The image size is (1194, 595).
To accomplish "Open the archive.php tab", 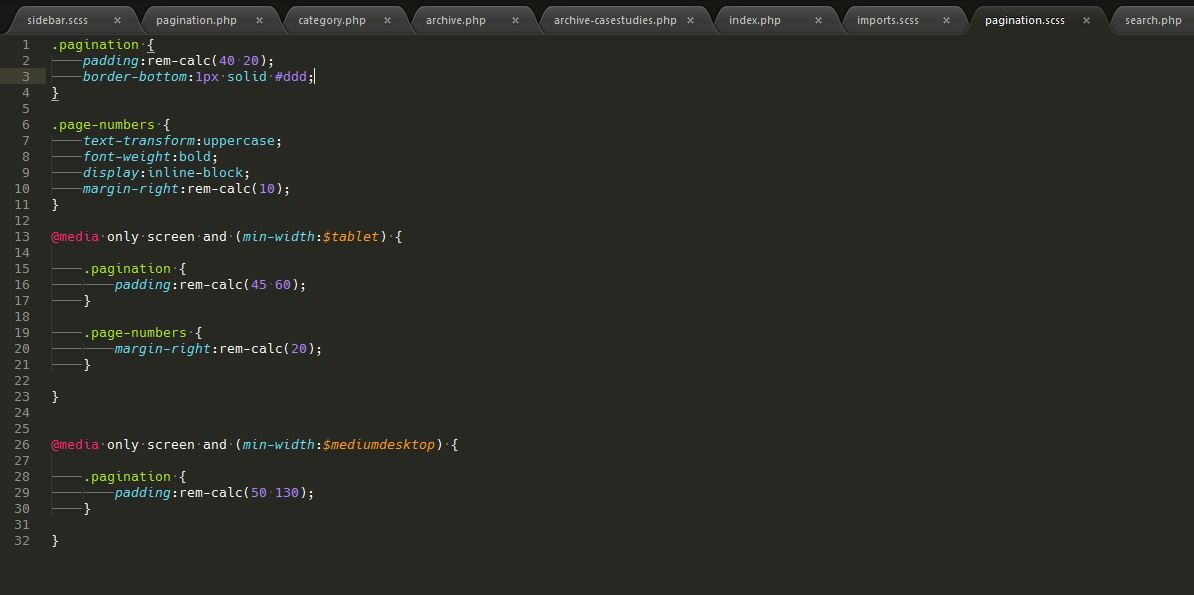I will click(455, 21).
